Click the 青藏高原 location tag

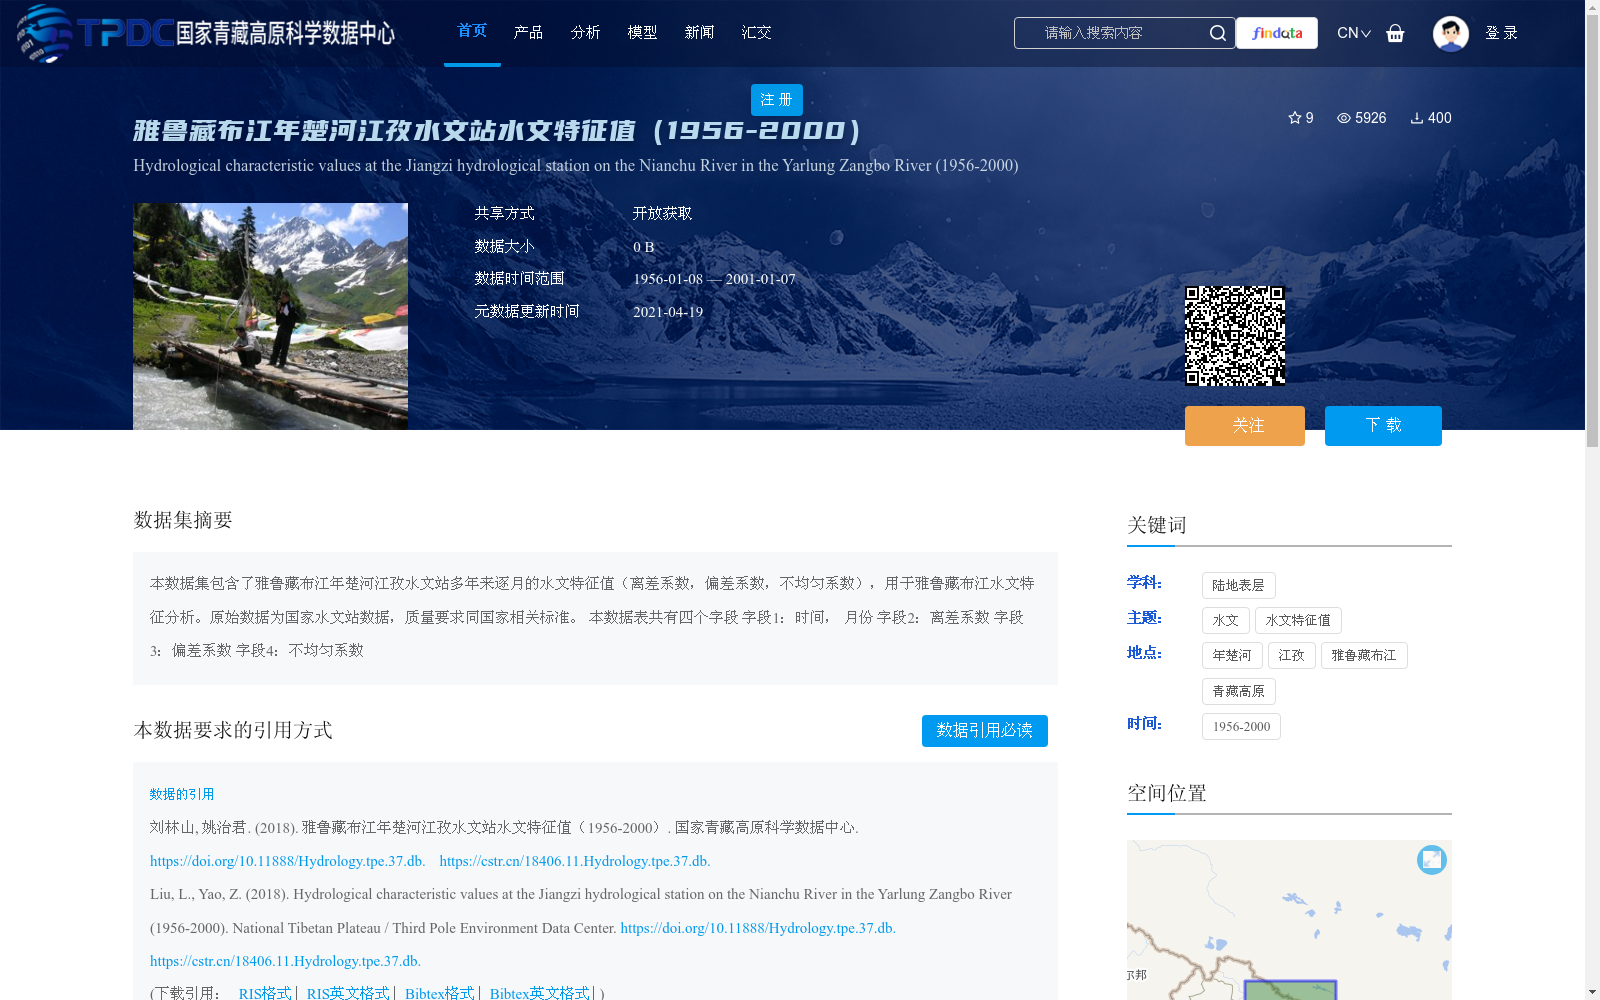click(1238, 691)
